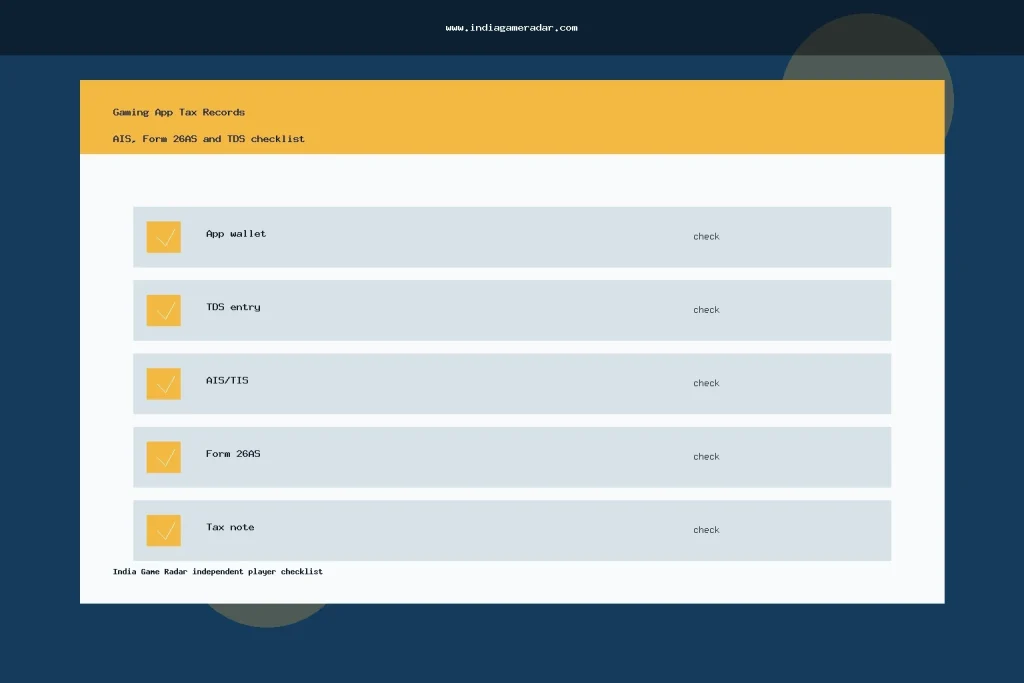Click 'check' in the App wallet row

tap(706, 236)
